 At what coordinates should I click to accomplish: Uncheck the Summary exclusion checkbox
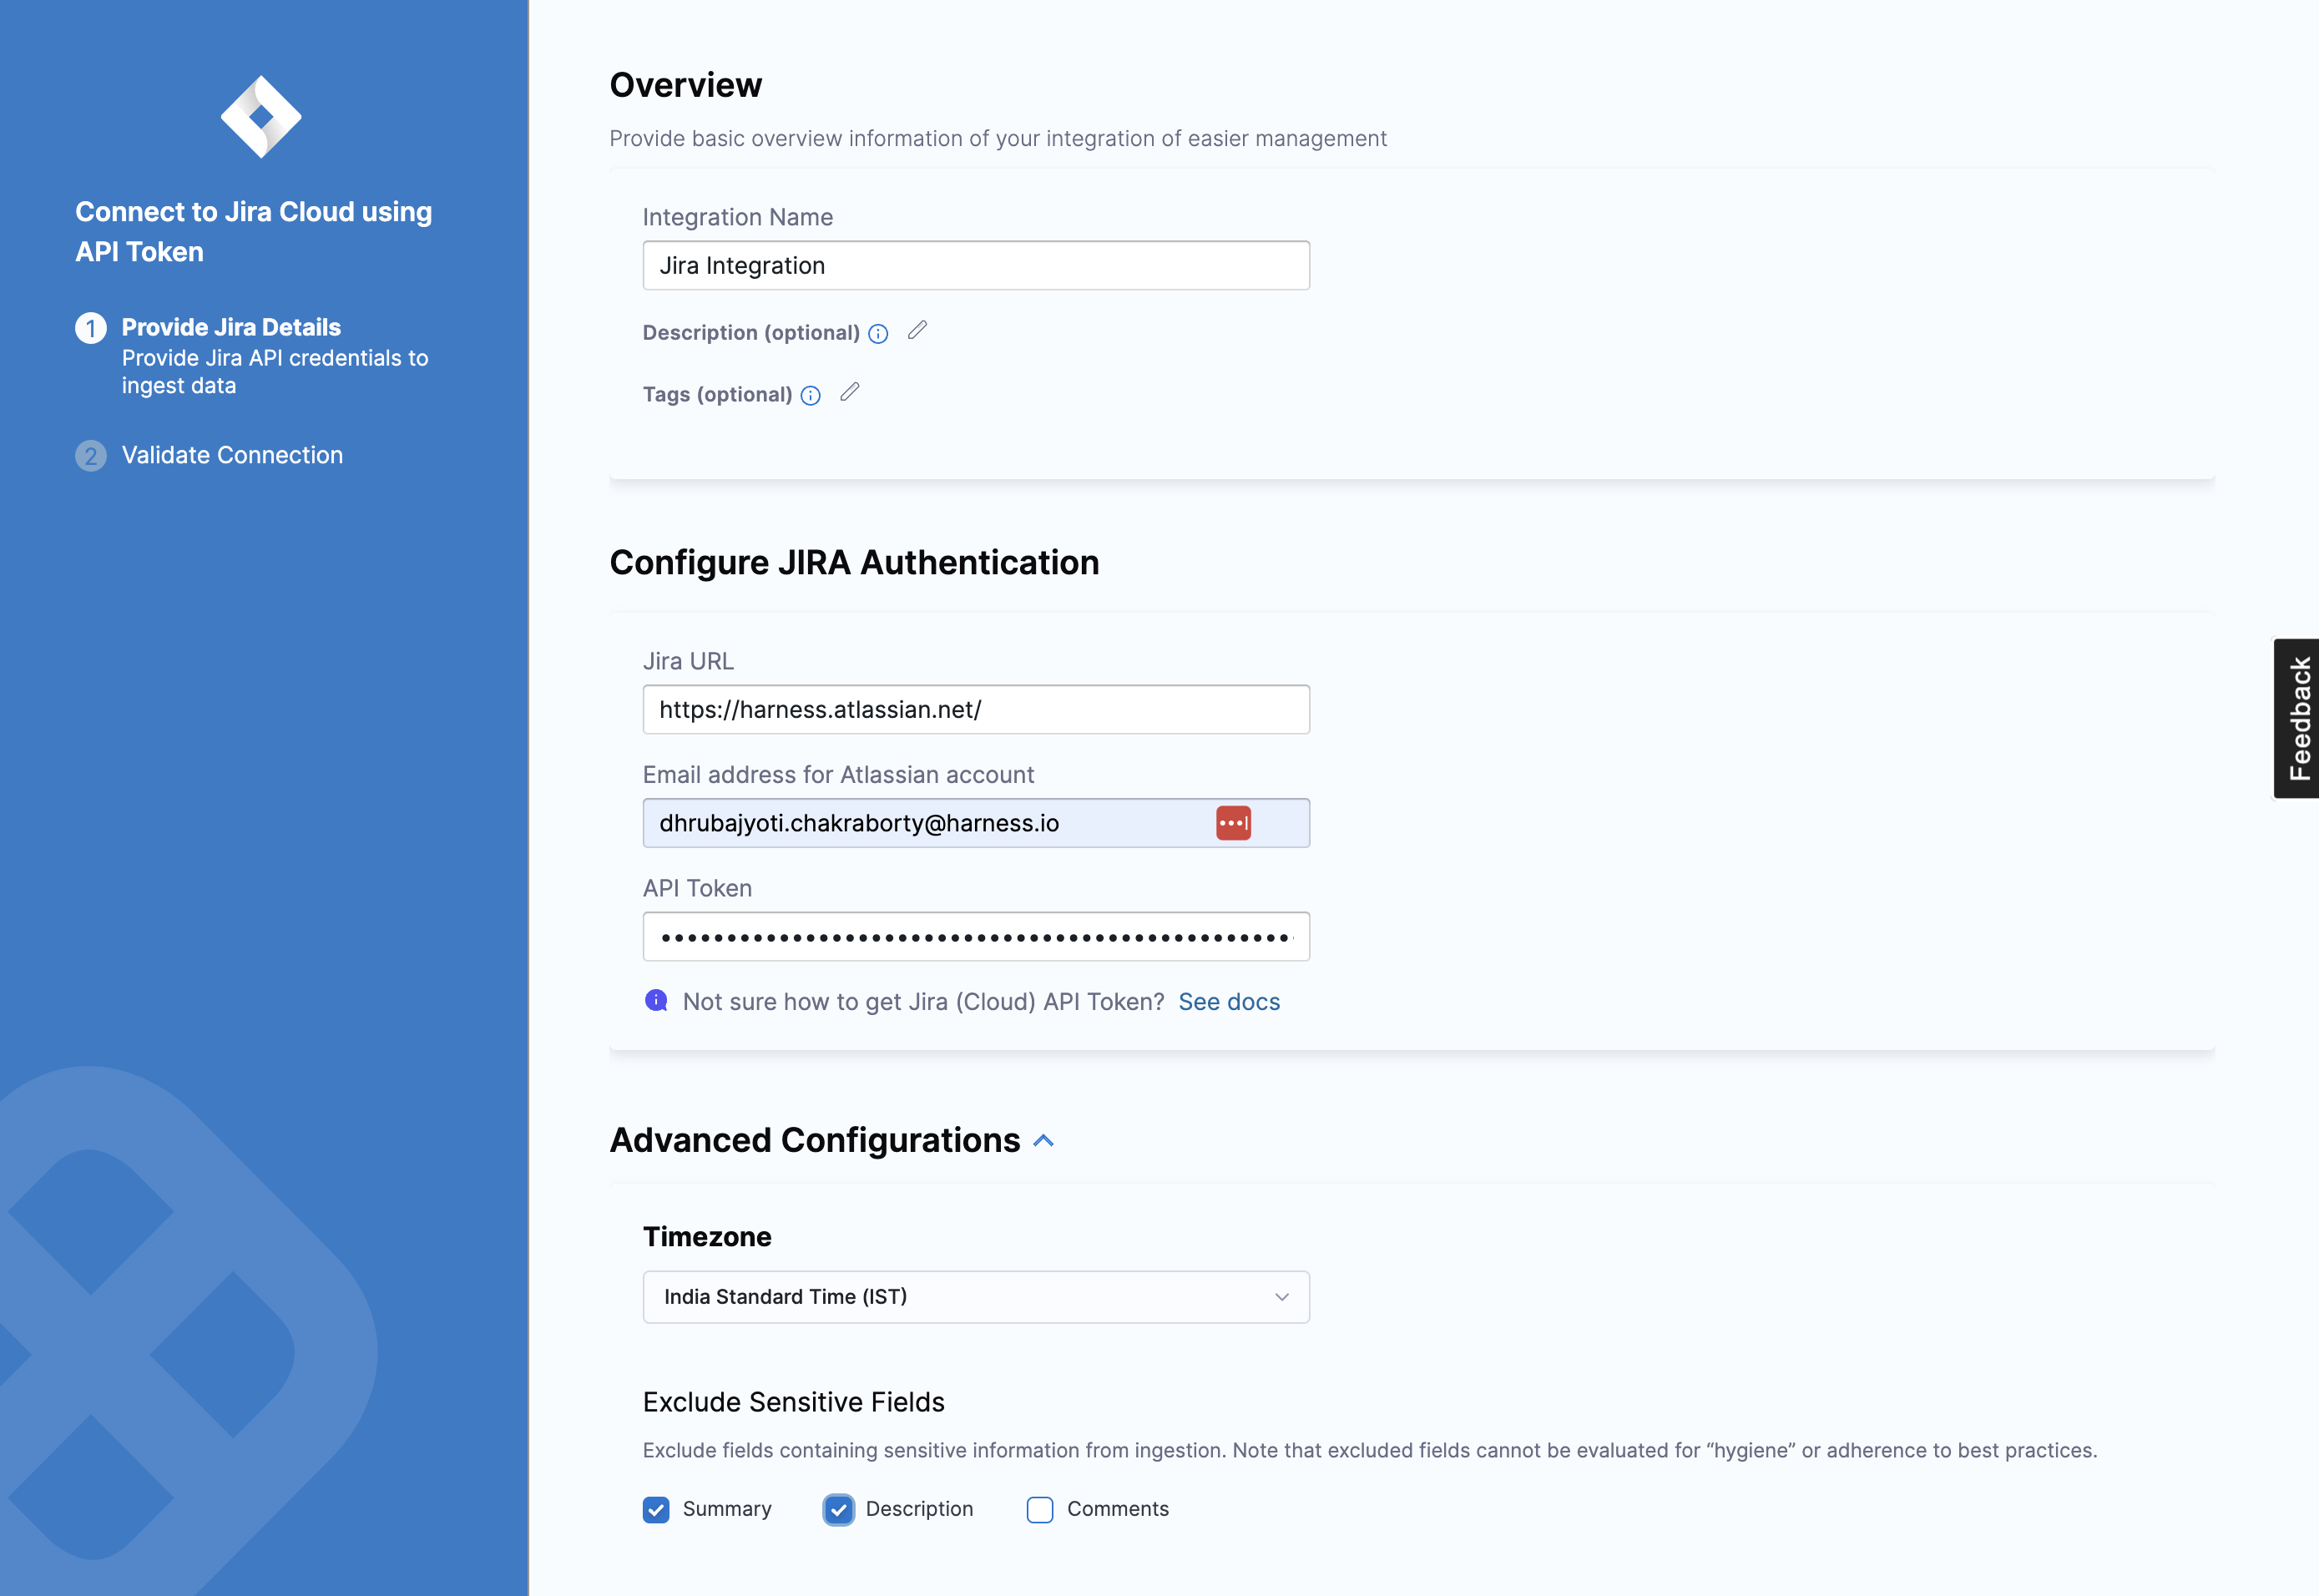pyautogui.click(x=656, y=1509)
